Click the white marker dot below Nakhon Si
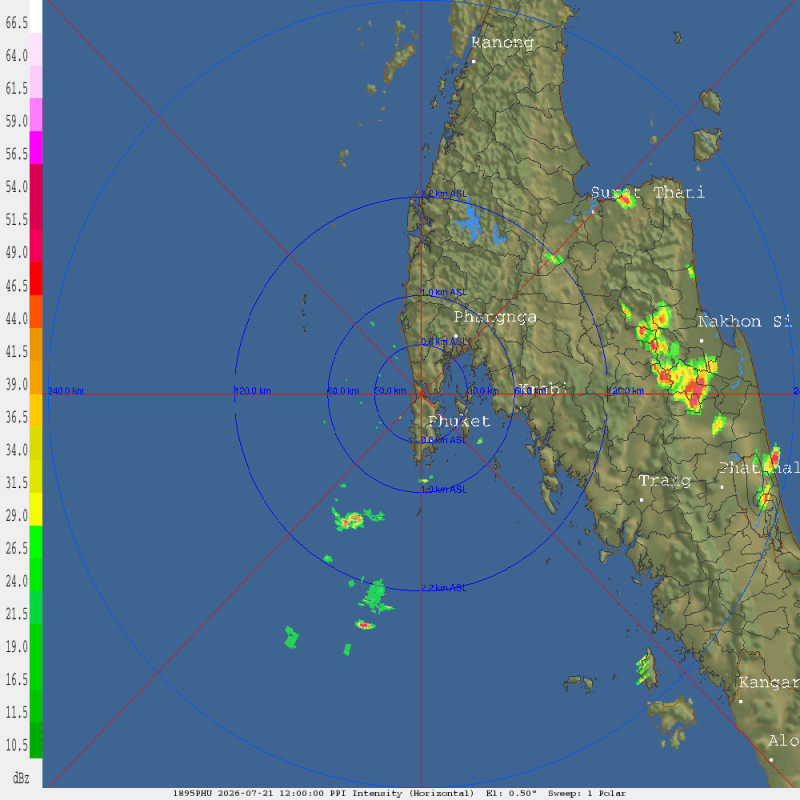 coord(702,340)
